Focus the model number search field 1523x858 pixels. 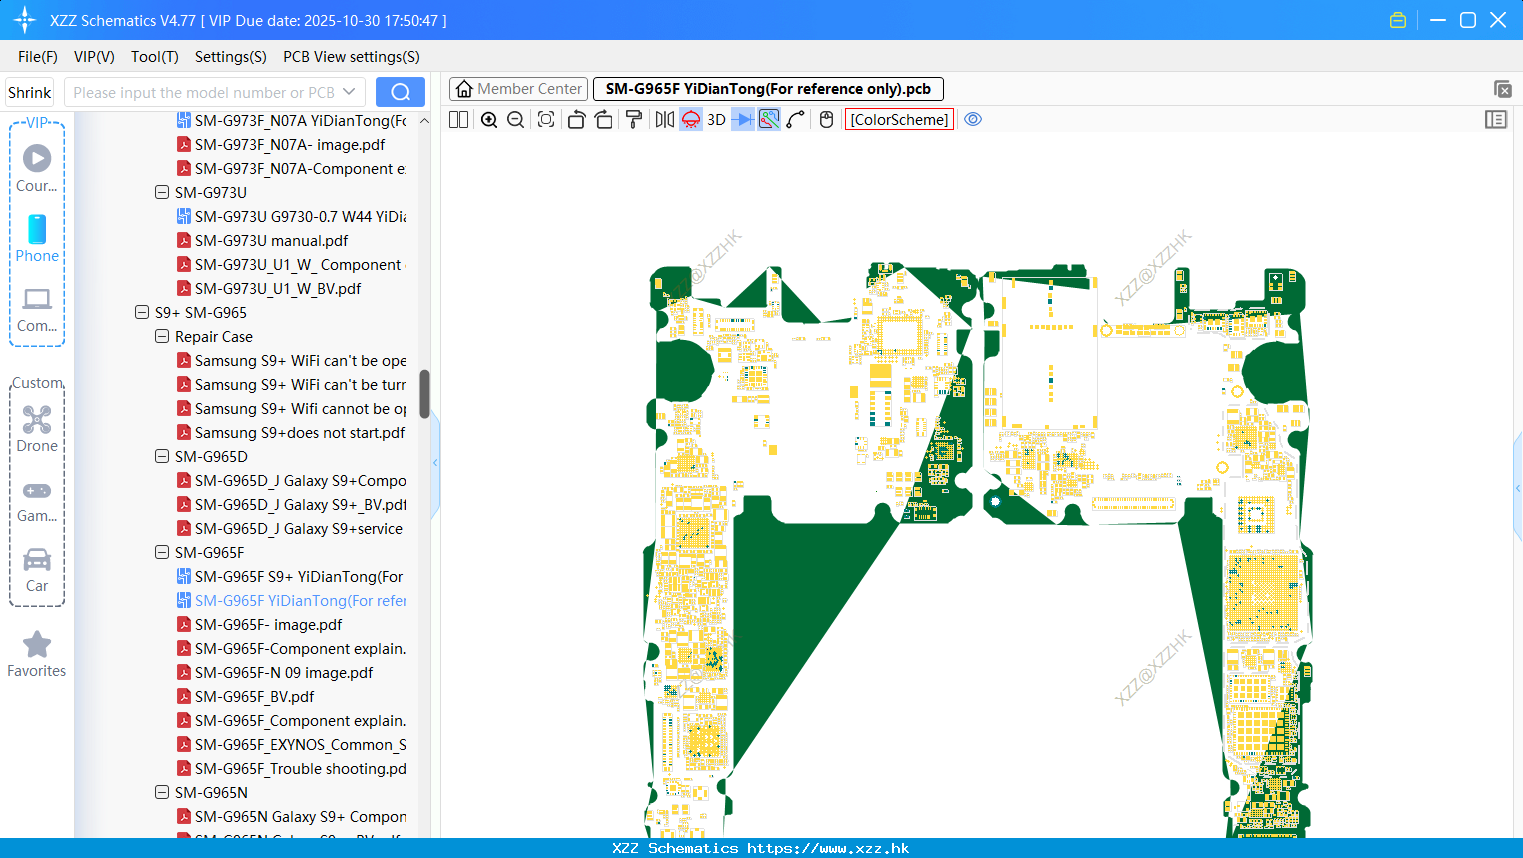click(x=203, y=92)
